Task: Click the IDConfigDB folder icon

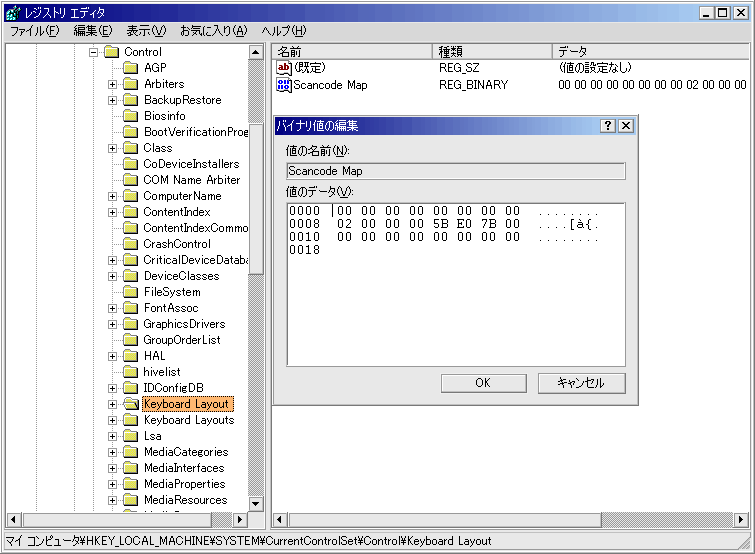Action: (x=130, y=388)
